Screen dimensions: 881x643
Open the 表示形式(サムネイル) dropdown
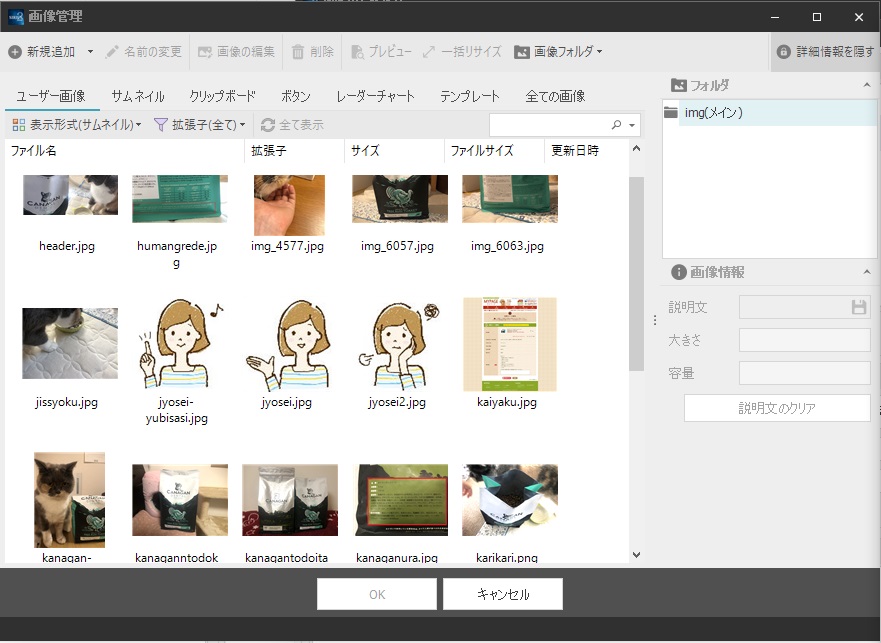(76, 125)
